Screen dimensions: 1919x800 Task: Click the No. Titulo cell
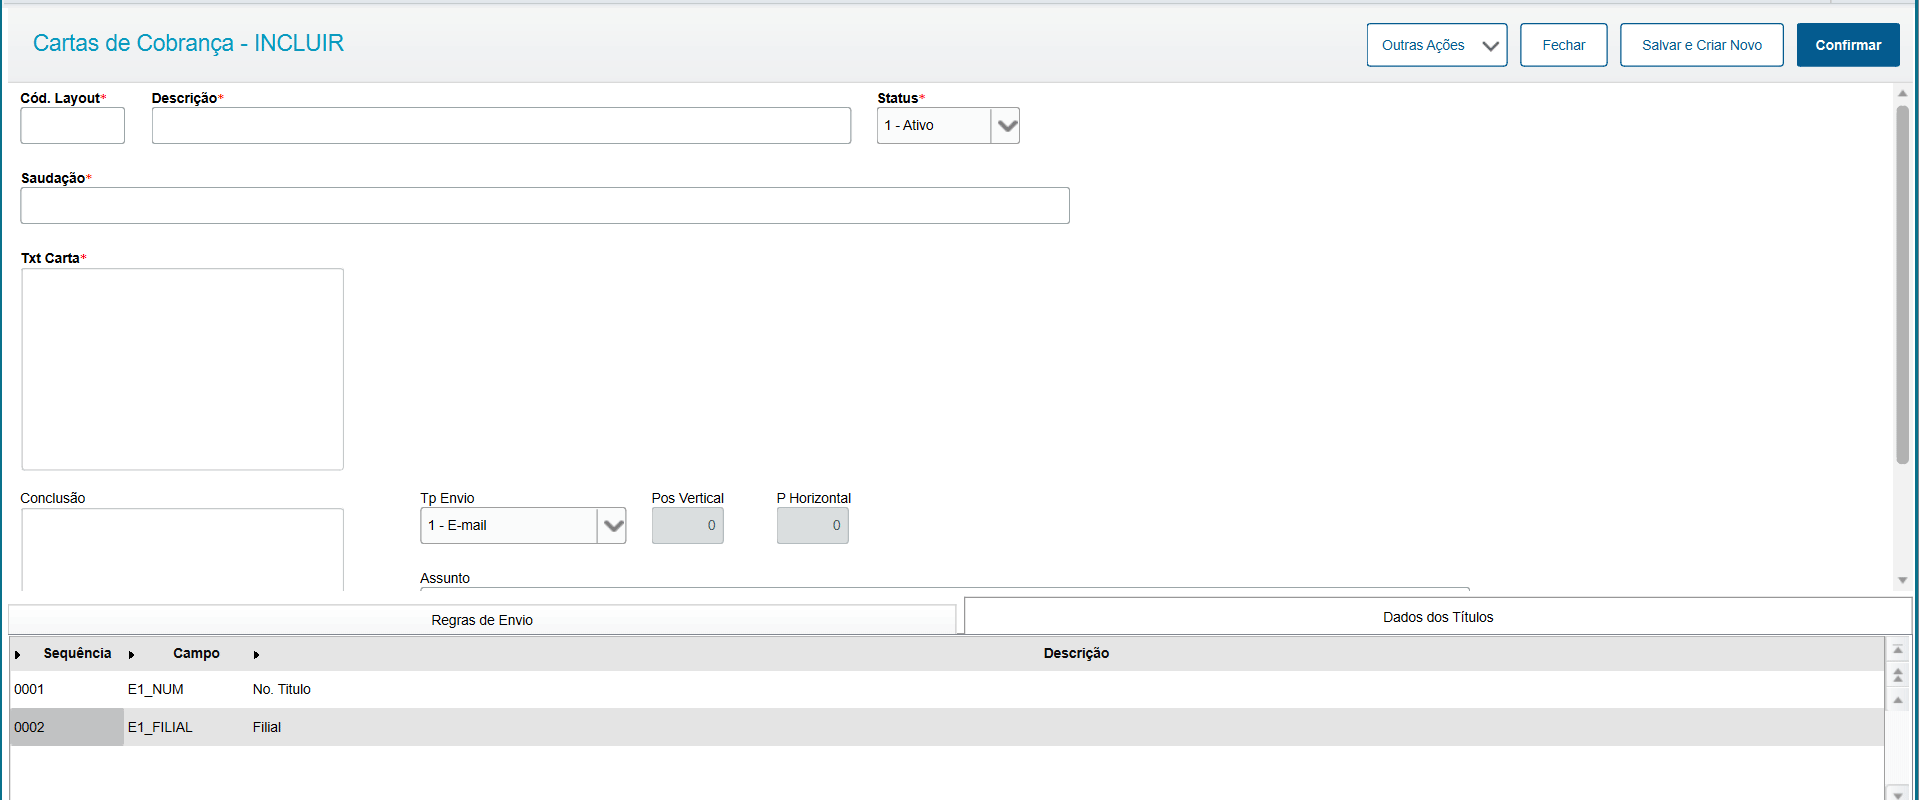[x=1066, y=689]
